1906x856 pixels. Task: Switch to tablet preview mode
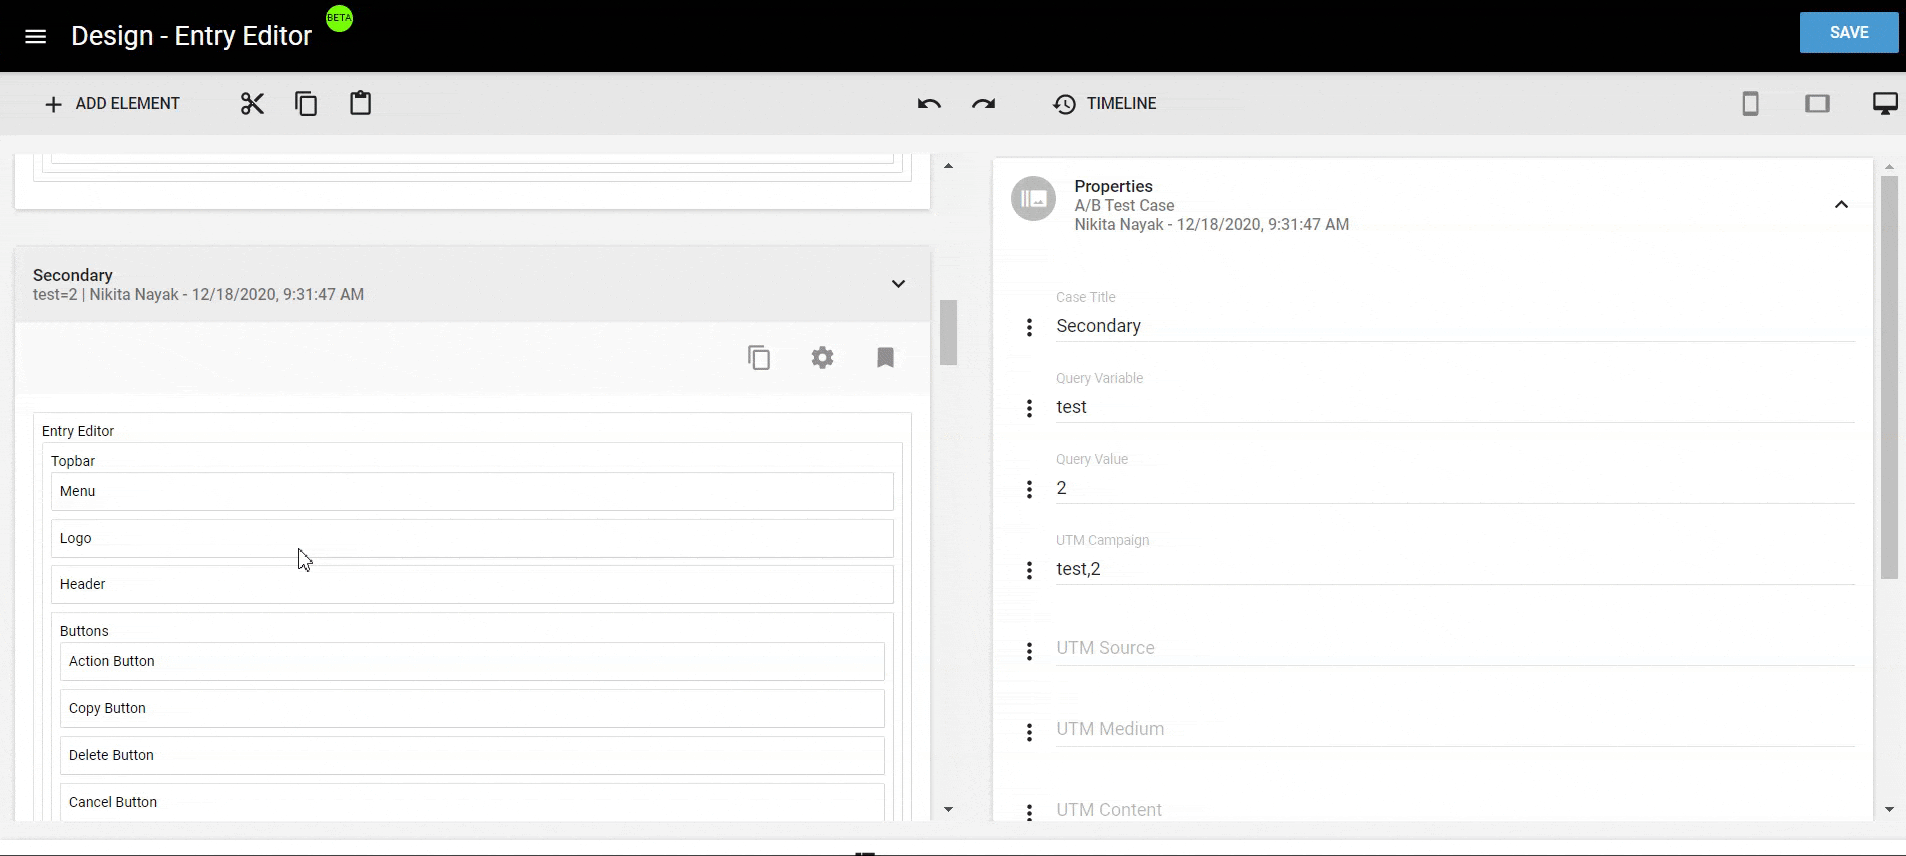pyautogui.click(x=1817, y=104)
